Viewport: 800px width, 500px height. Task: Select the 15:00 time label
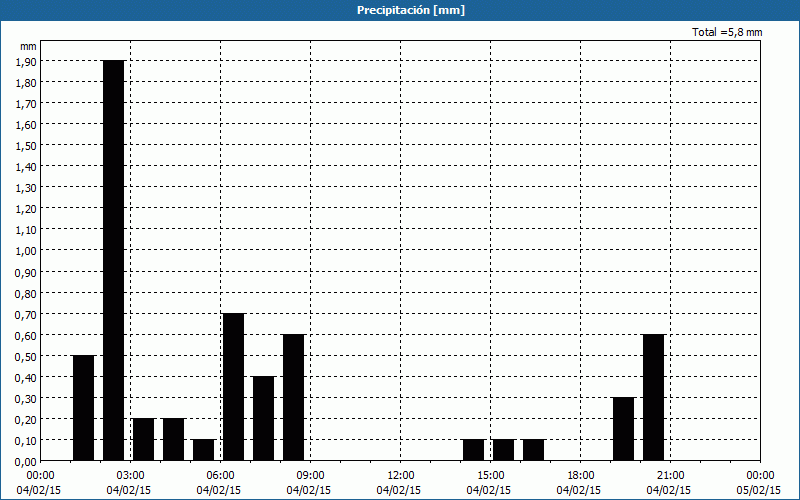point(490,476)
